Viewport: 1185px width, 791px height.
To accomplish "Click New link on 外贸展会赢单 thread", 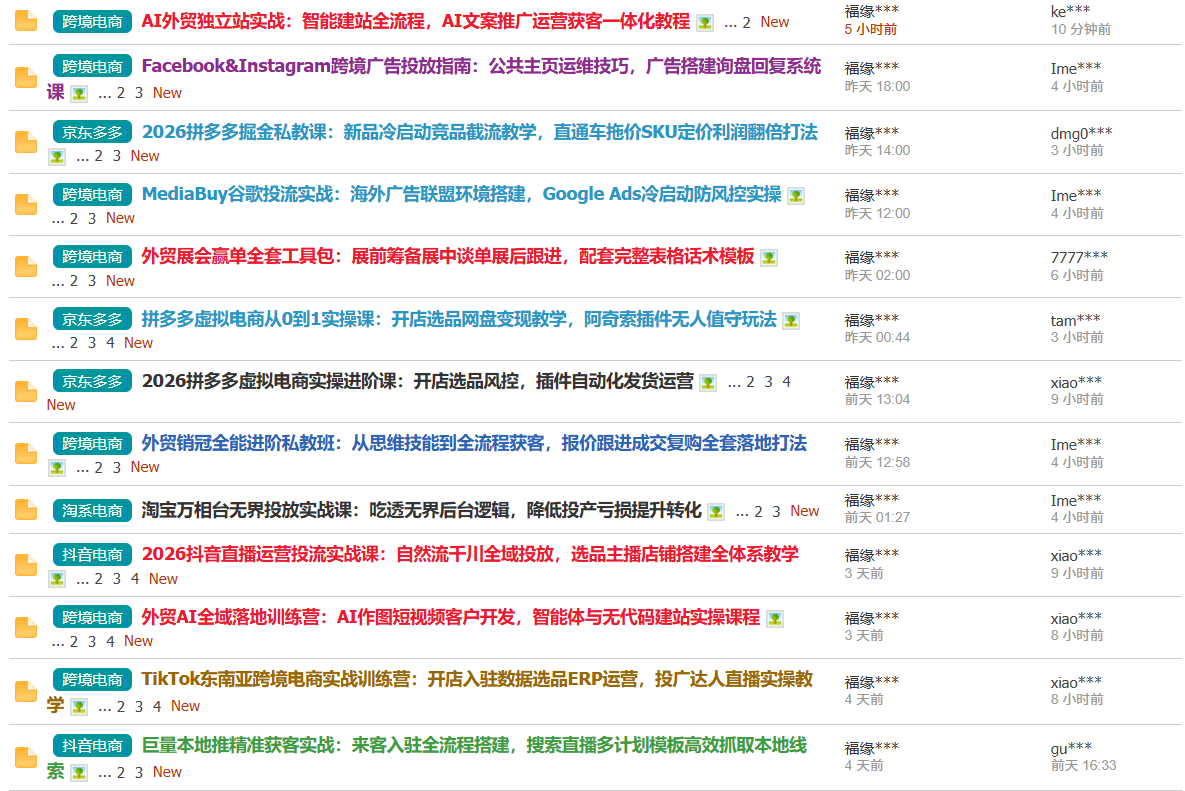I will point(120,281).
